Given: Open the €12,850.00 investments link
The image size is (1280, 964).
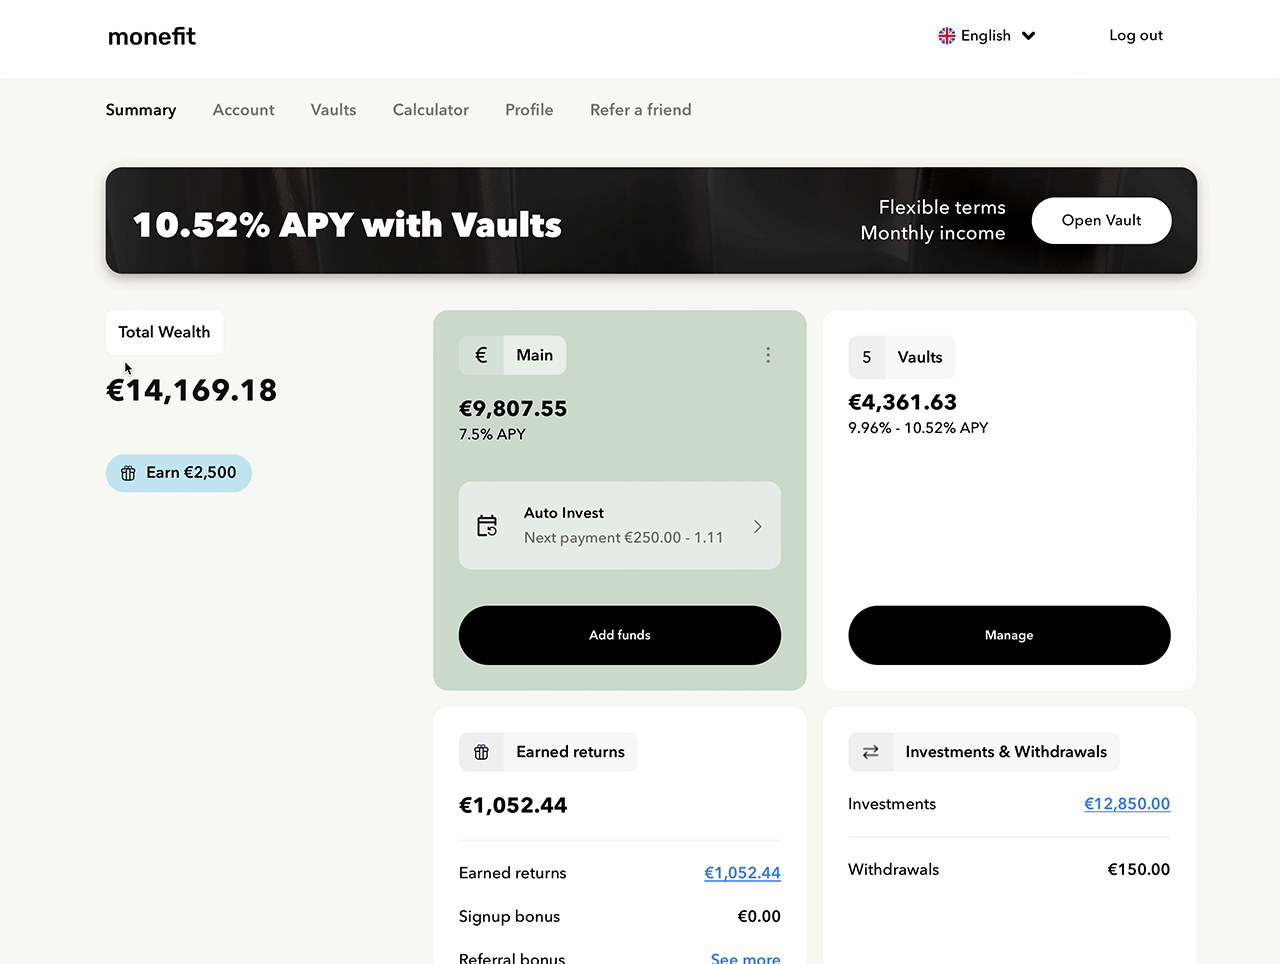Looking at the screenshot, I should tap(1126, 804).
